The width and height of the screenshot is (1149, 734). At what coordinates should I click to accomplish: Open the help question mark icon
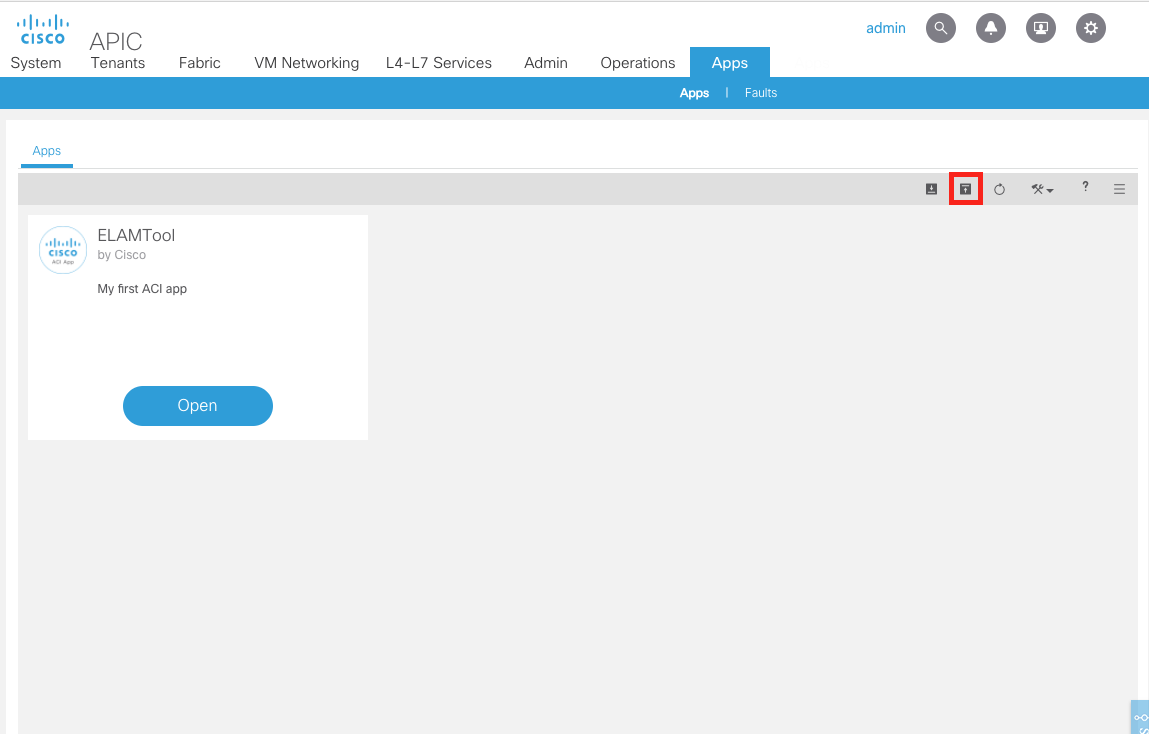pos(1085,187)
